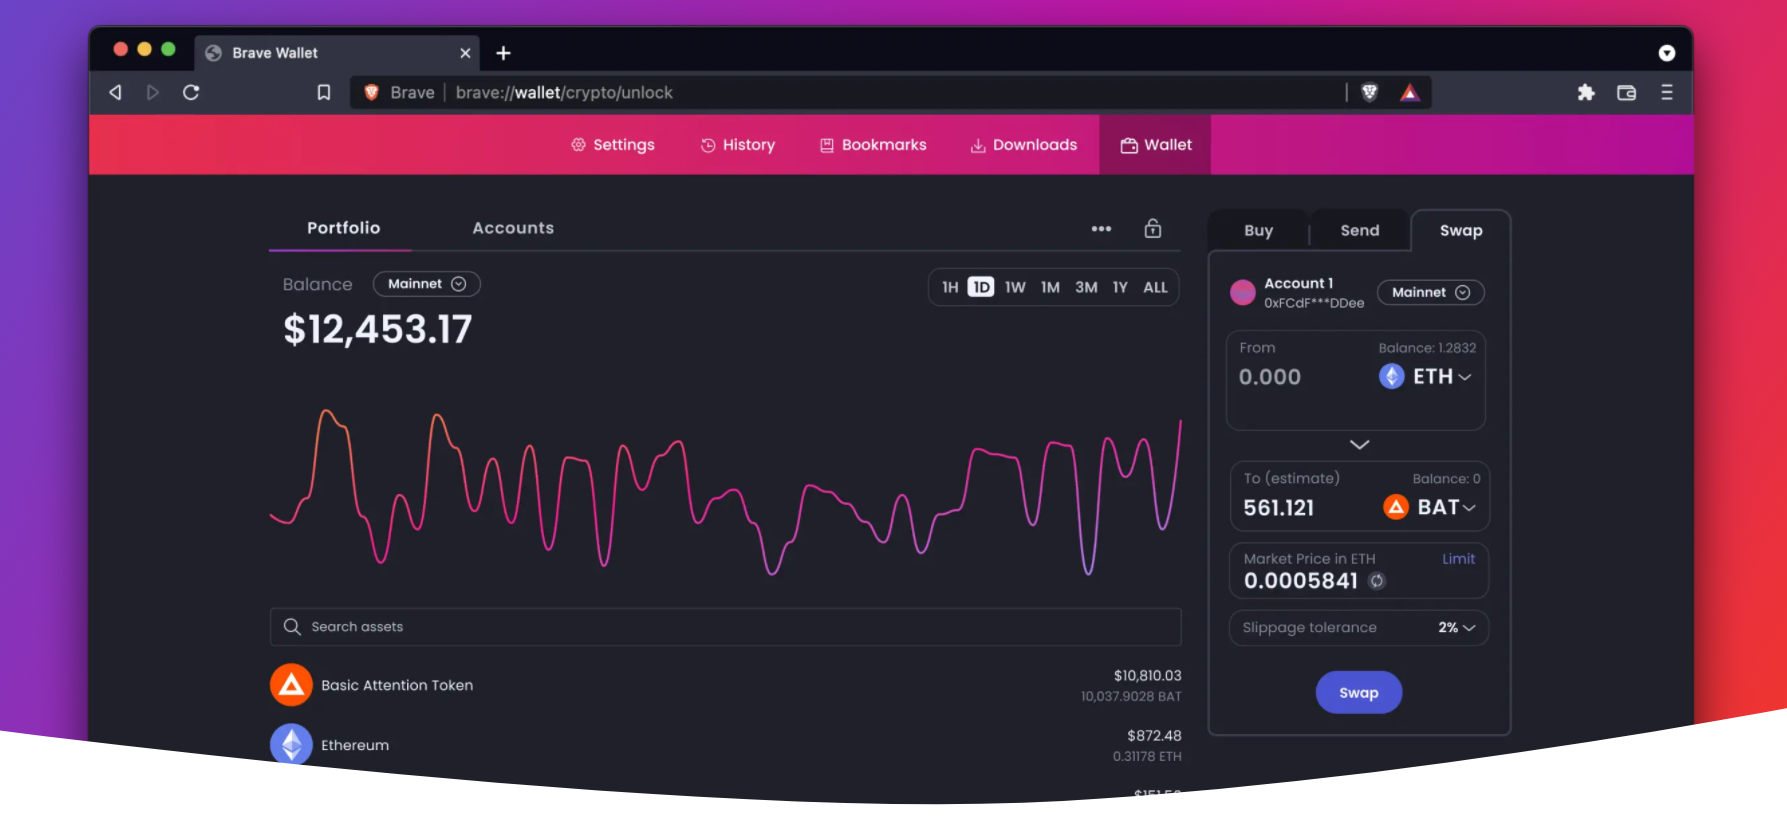Open Bookmarks in the top navigation bar
Screen dimensions: 1787x834
[x=873, y=145]
